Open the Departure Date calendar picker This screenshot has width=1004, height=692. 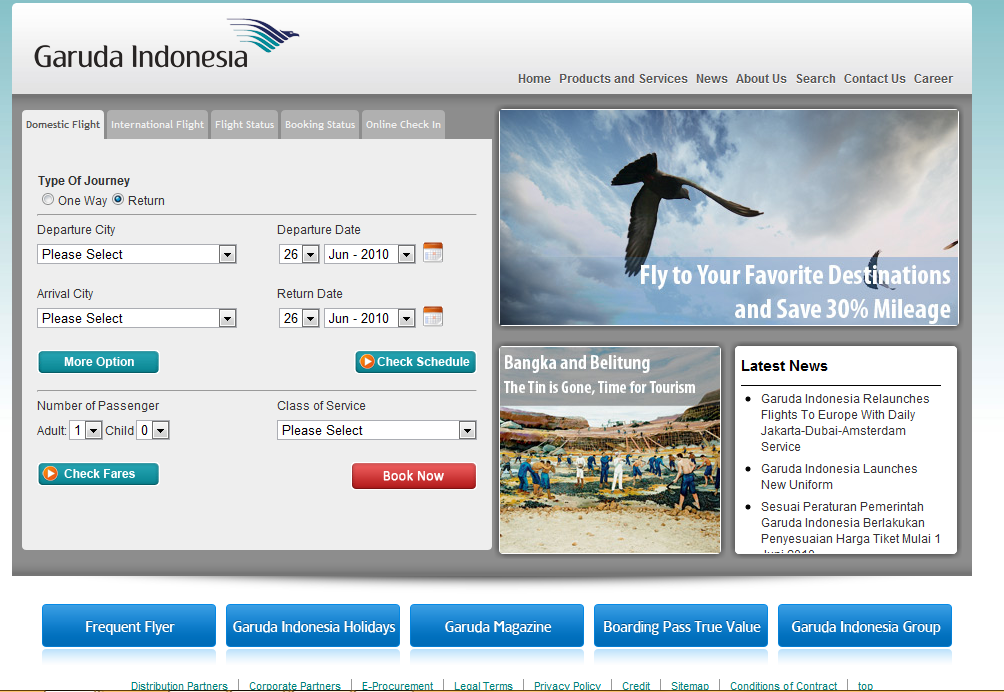click(432, 253)
